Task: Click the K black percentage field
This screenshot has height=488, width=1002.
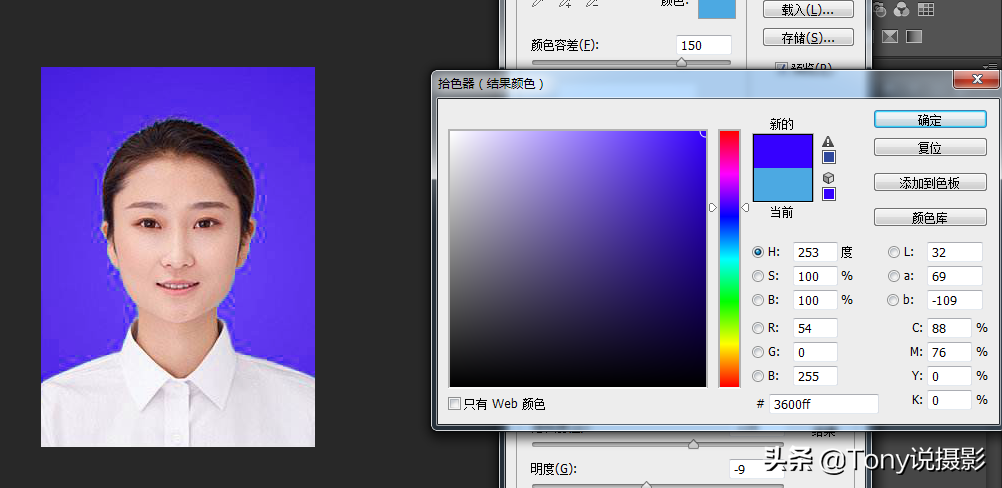Action: [950, 400]
